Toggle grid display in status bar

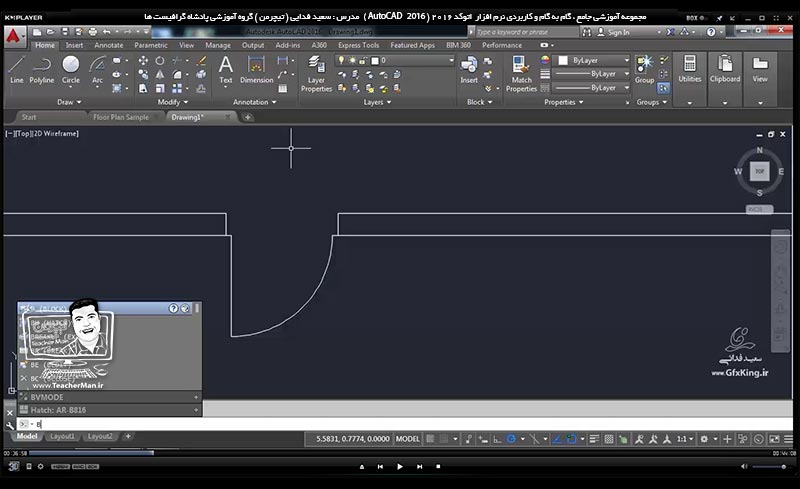pyautogui.click(x=430, y=439)
